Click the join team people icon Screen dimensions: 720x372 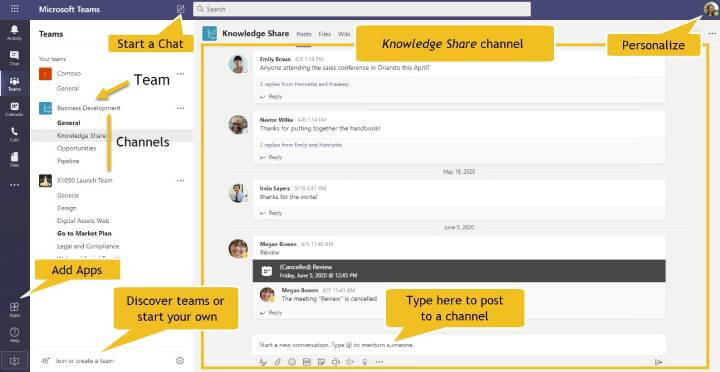pyautogui.click(x=45, y=361)
